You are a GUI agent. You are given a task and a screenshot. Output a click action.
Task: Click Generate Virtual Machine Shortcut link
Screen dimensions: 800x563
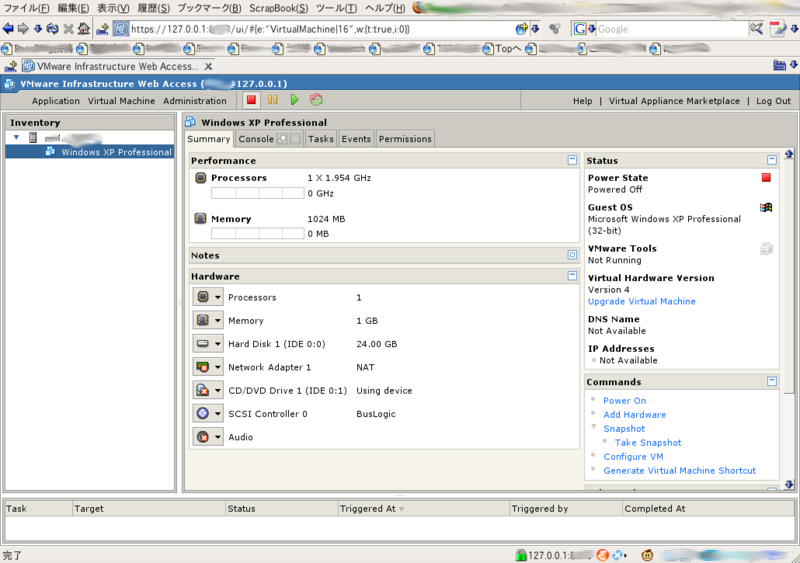[680, 471]
